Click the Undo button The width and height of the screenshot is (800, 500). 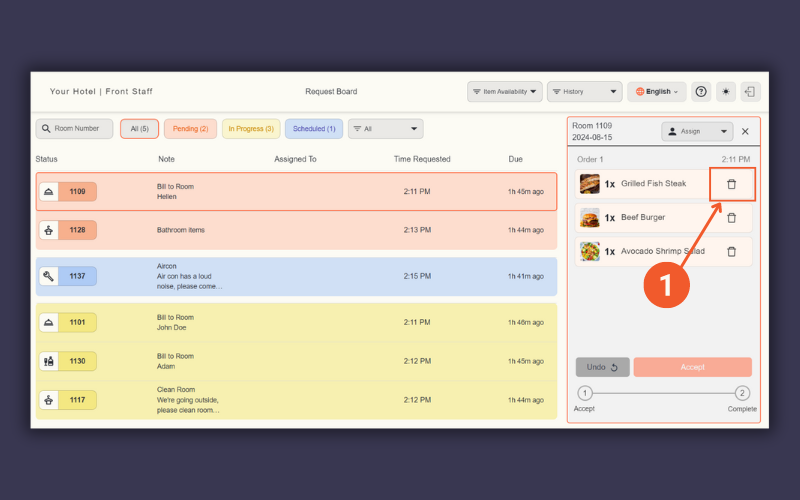(x=603, y=367)
